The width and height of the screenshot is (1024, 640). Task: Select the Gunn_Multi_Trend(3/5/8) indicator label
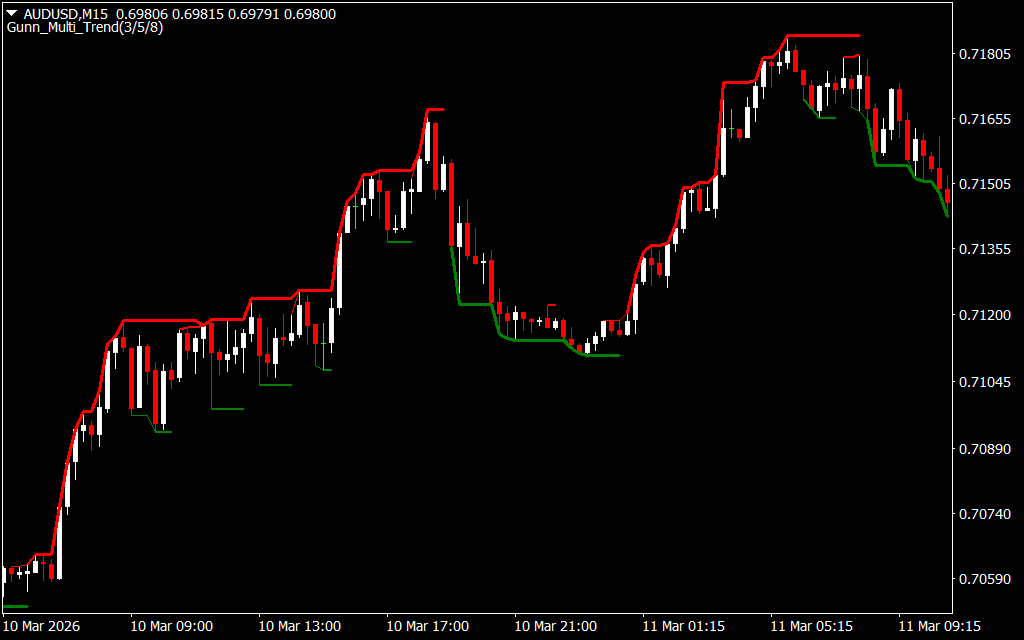coord(85,28)
